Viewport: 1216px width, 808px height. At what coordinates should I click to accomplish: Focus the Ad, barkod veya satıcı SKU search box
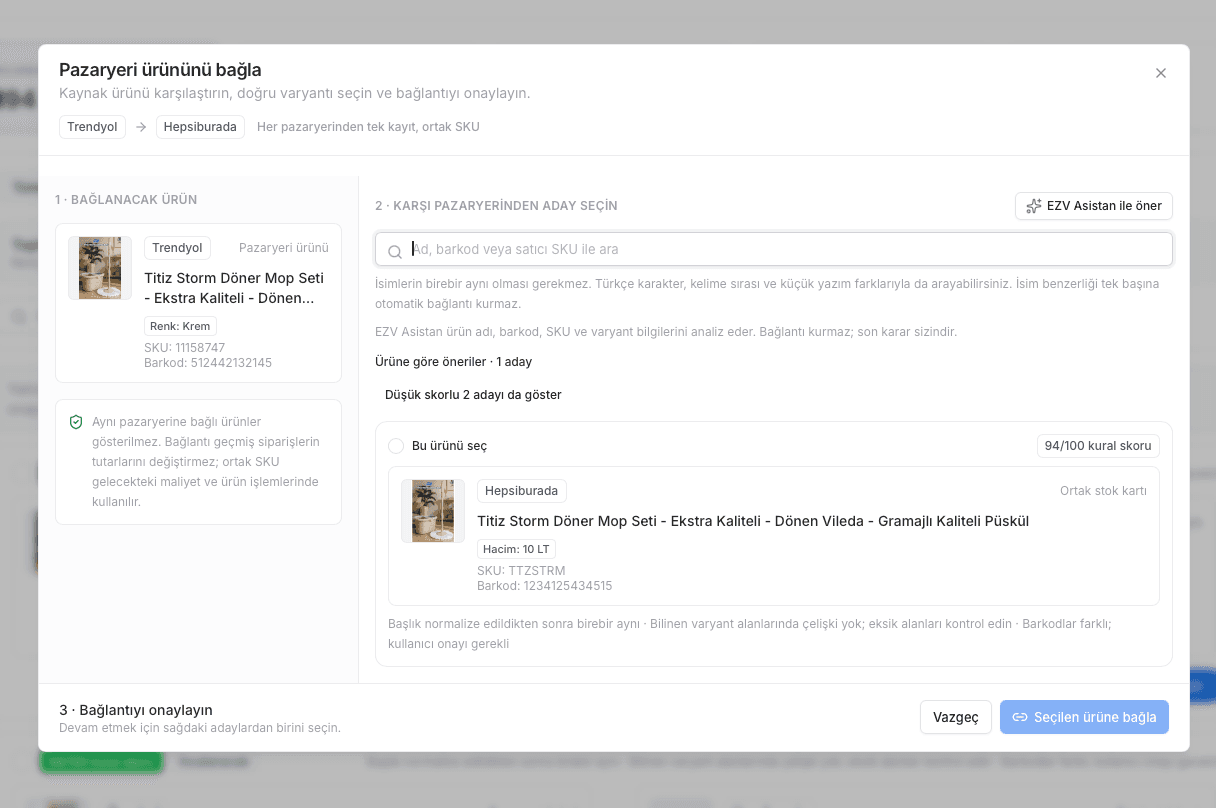coord(774,249)
